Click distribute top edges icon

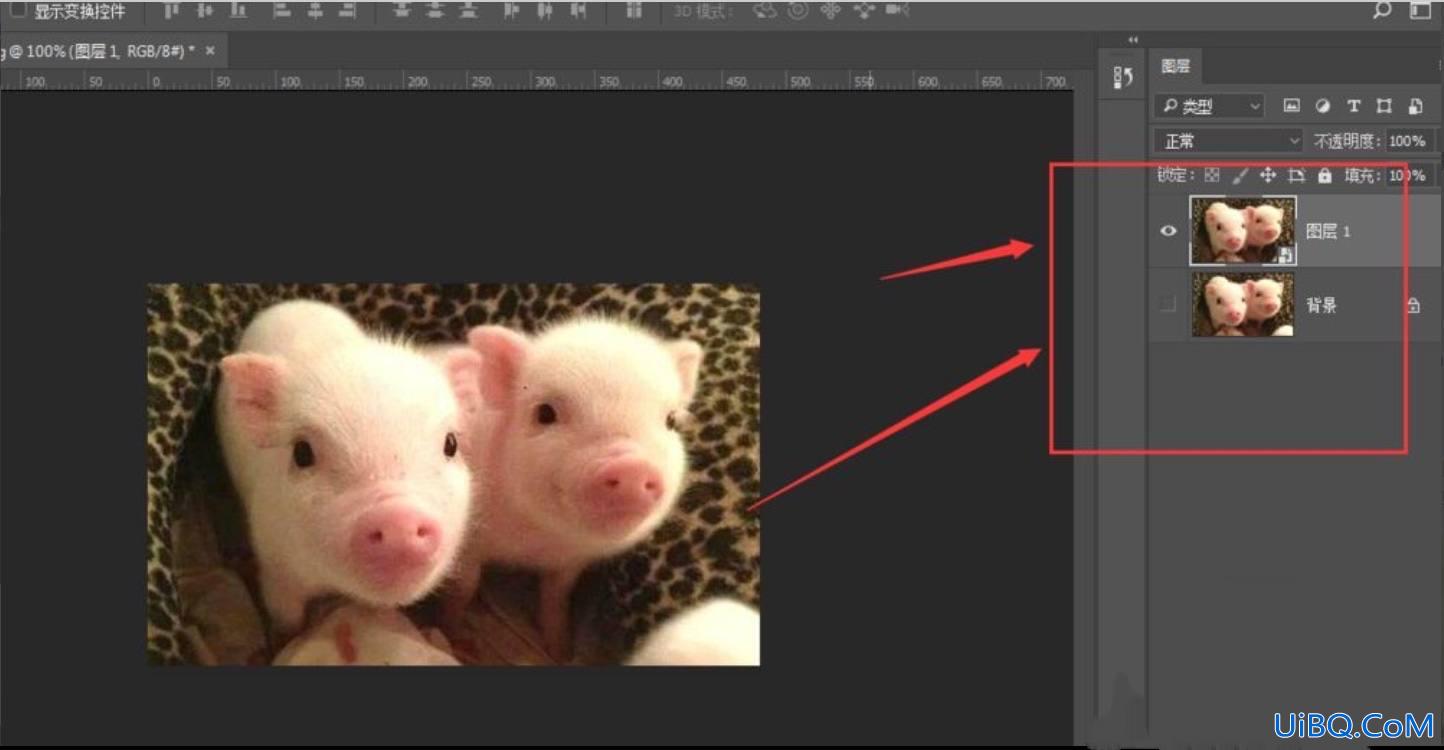pyautogui.click(x=402, y=11)
